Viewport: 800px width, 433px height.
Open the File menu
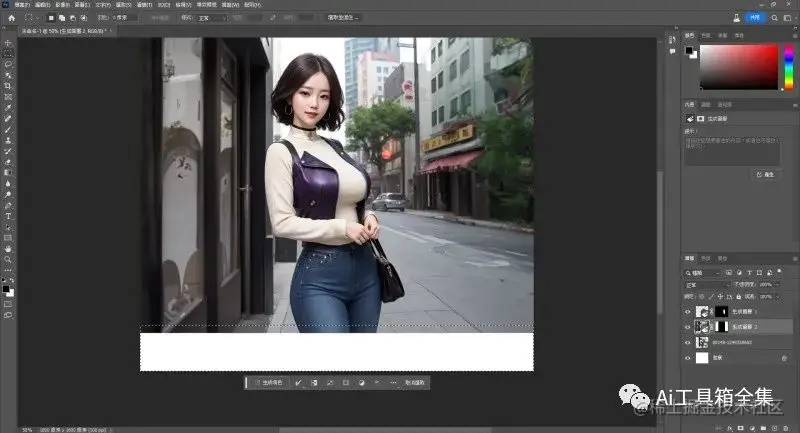[22, 5]
